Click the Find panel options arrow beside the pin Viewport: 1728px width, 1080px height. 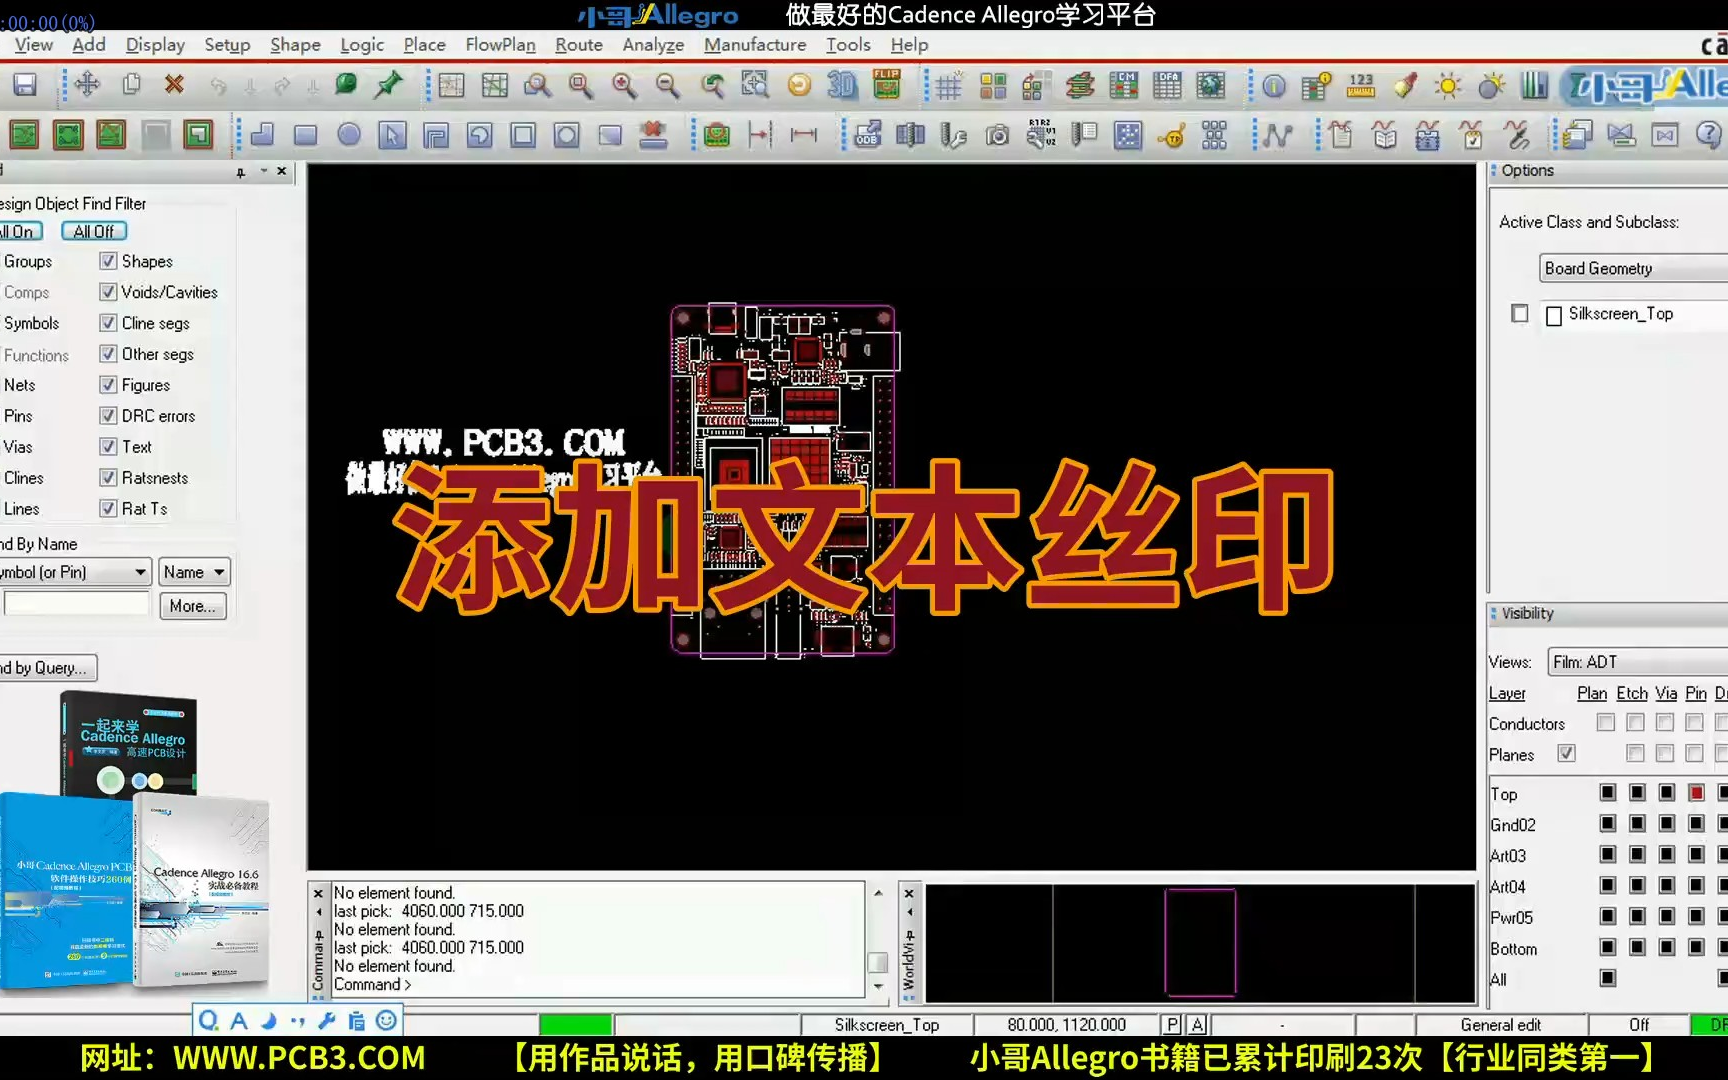pyautogui.click(x=263, y=171)
